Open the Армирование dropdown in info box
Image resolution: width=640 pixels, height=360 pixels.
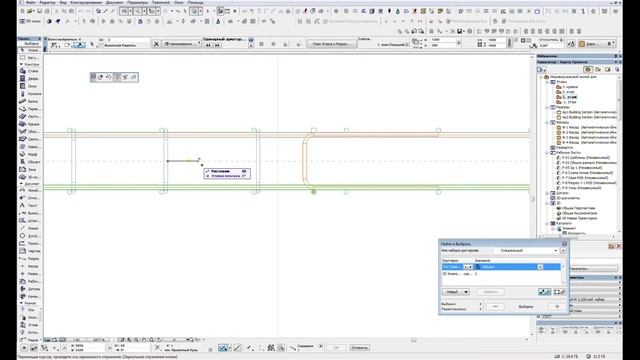[x=182, y=44]
